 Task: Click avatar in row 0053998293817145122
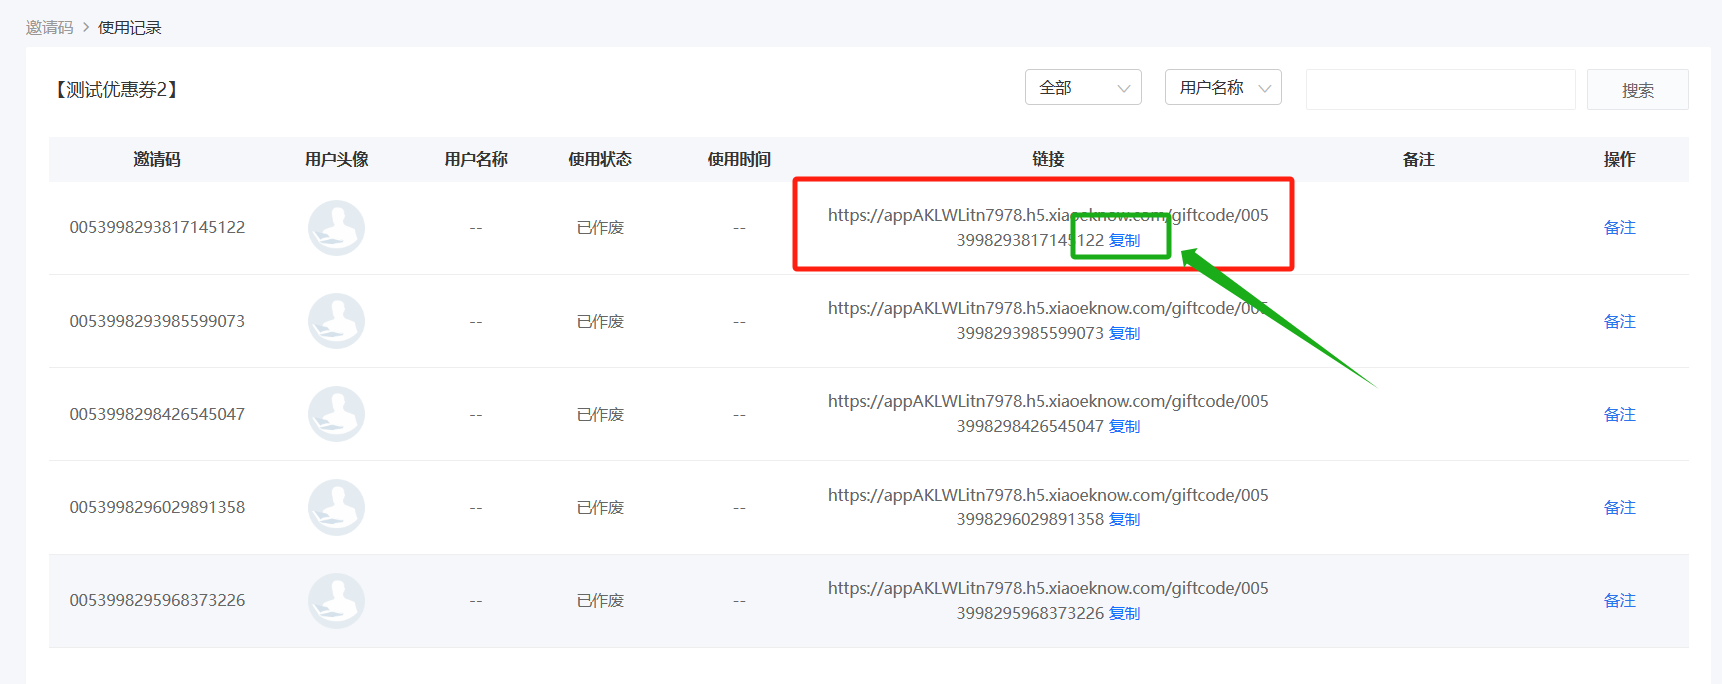(x=336, y=228)
